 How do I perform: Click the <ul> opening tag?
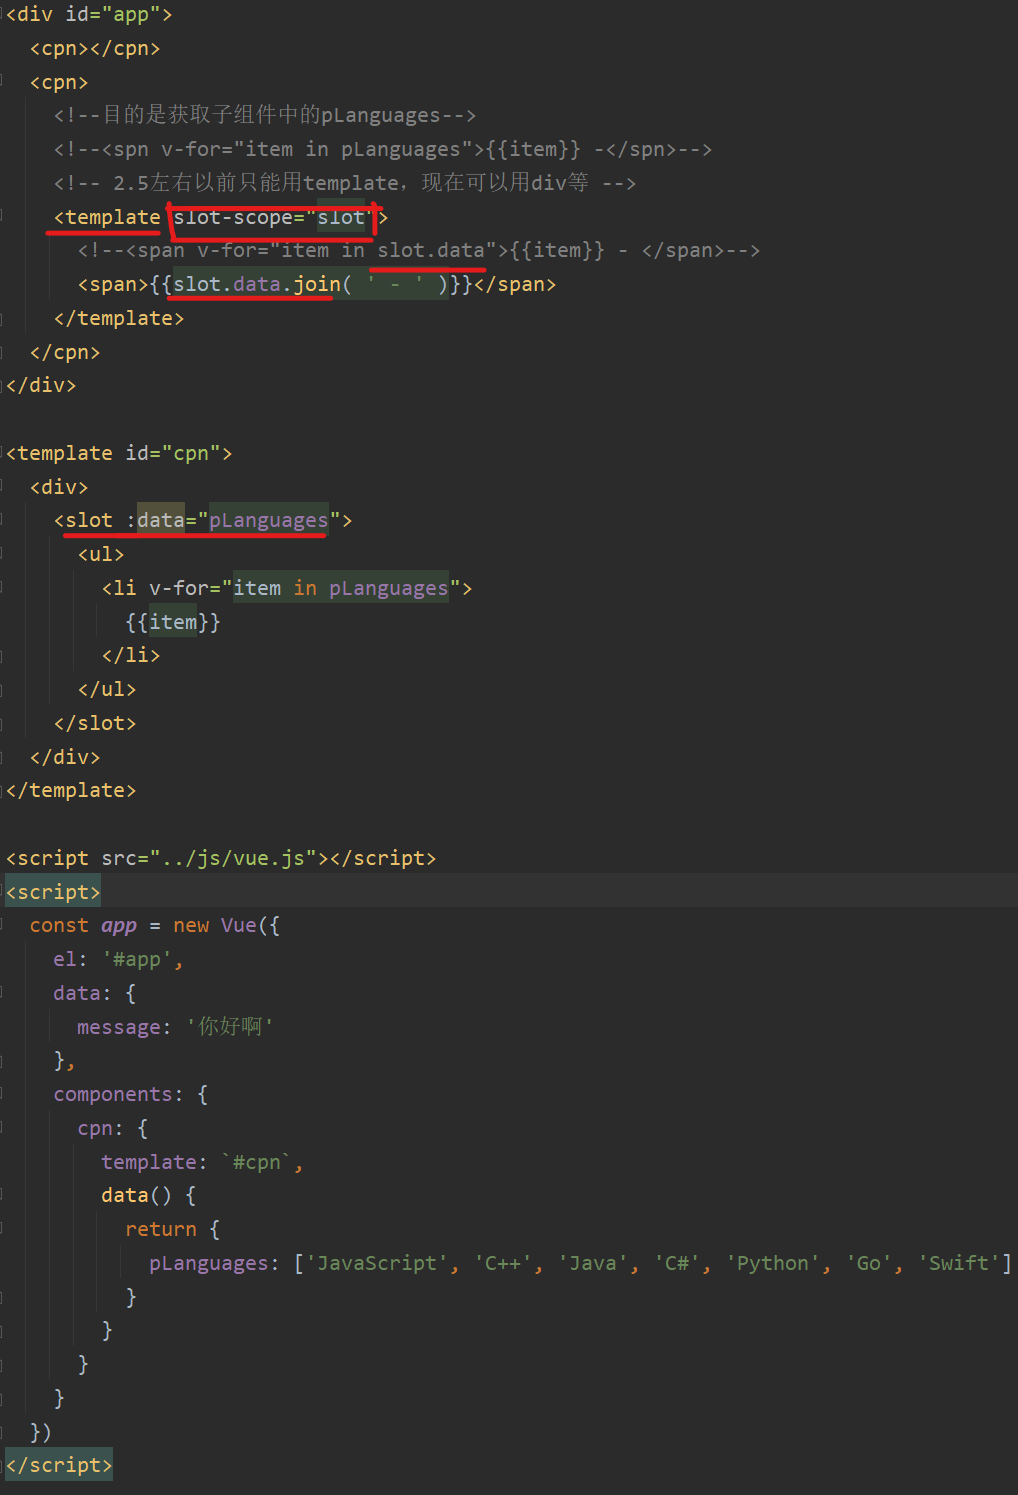point(101,555)
